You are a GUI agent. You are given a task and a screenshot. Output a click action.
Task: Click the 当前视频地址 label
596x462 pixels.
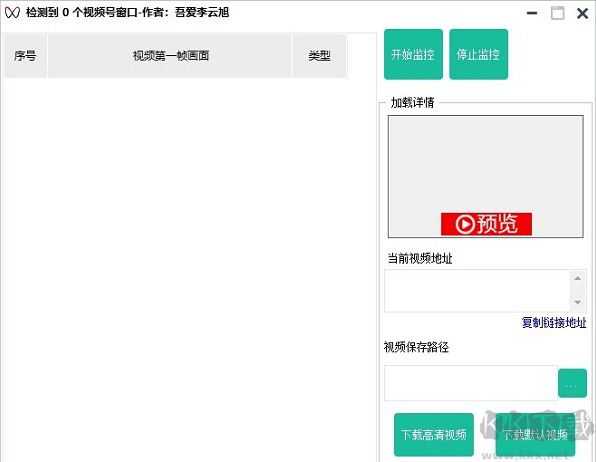pyautogui.click(x=420, y=259)
